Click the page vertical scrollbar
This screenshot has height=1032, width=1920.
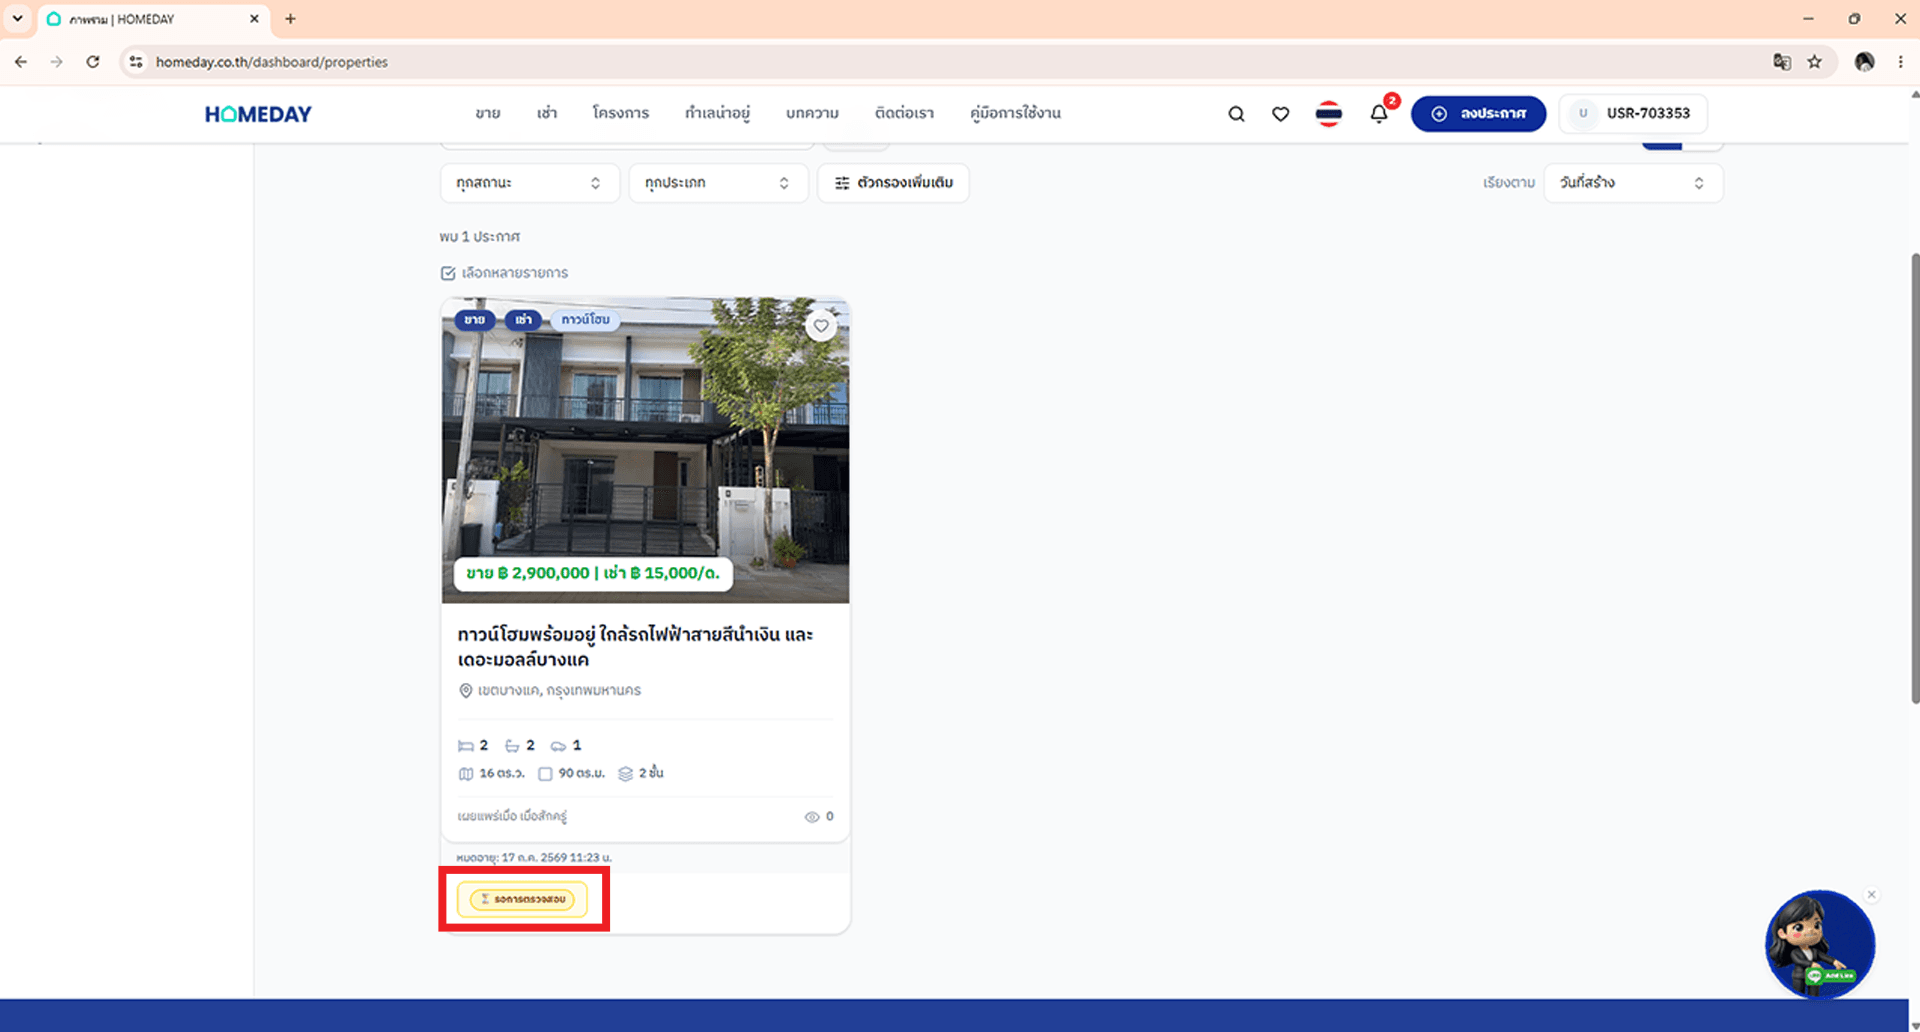tap(1914, 478)
